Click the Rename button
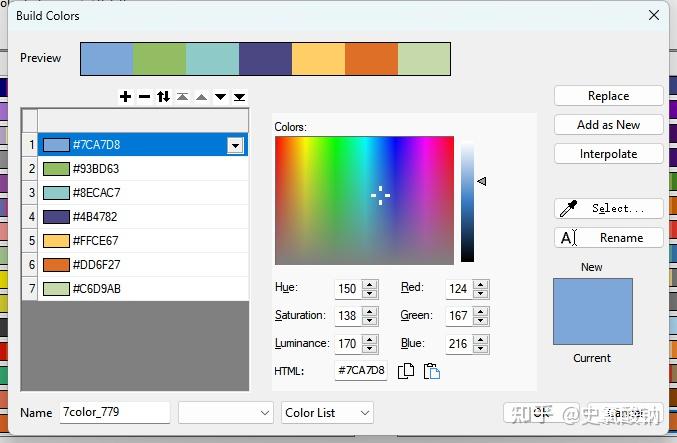The image size is (677, 443). click(608, 238)
